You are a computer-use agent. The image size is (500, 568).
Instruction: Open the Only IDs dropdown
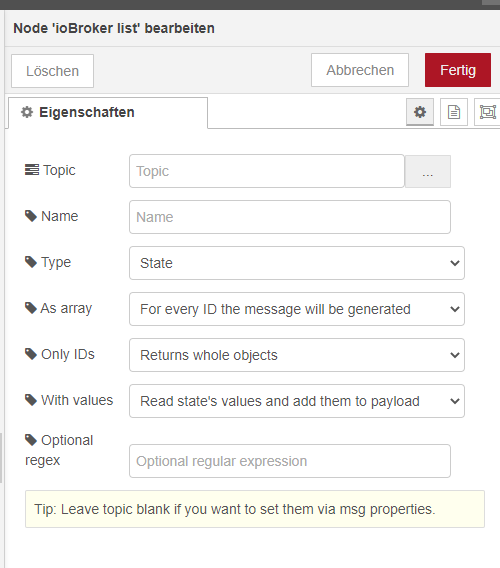(297, 355)
